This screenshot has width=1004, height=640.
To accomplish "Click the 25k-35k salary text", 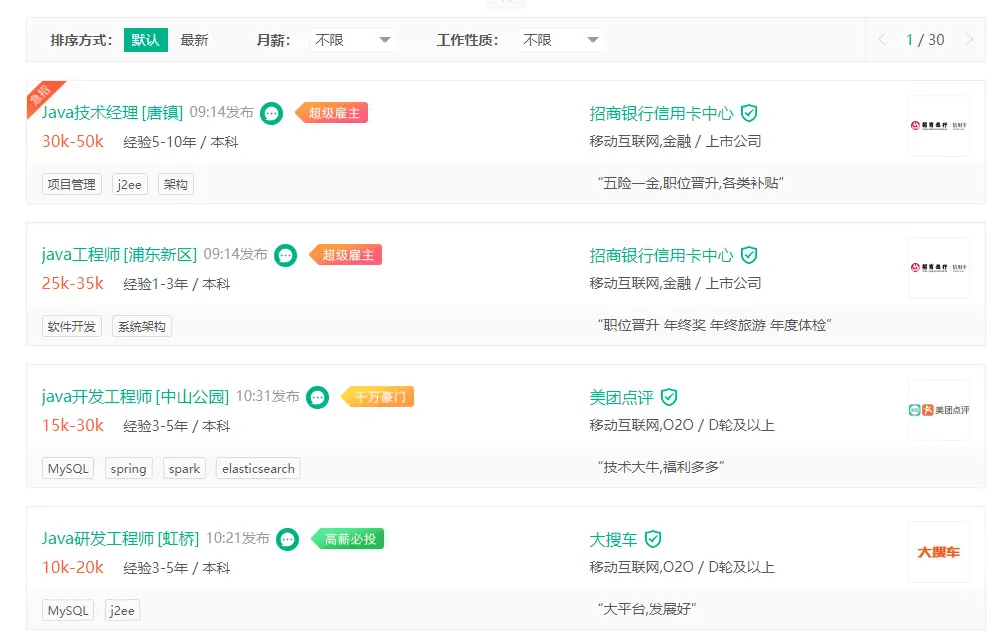I will tap(73, 284).
